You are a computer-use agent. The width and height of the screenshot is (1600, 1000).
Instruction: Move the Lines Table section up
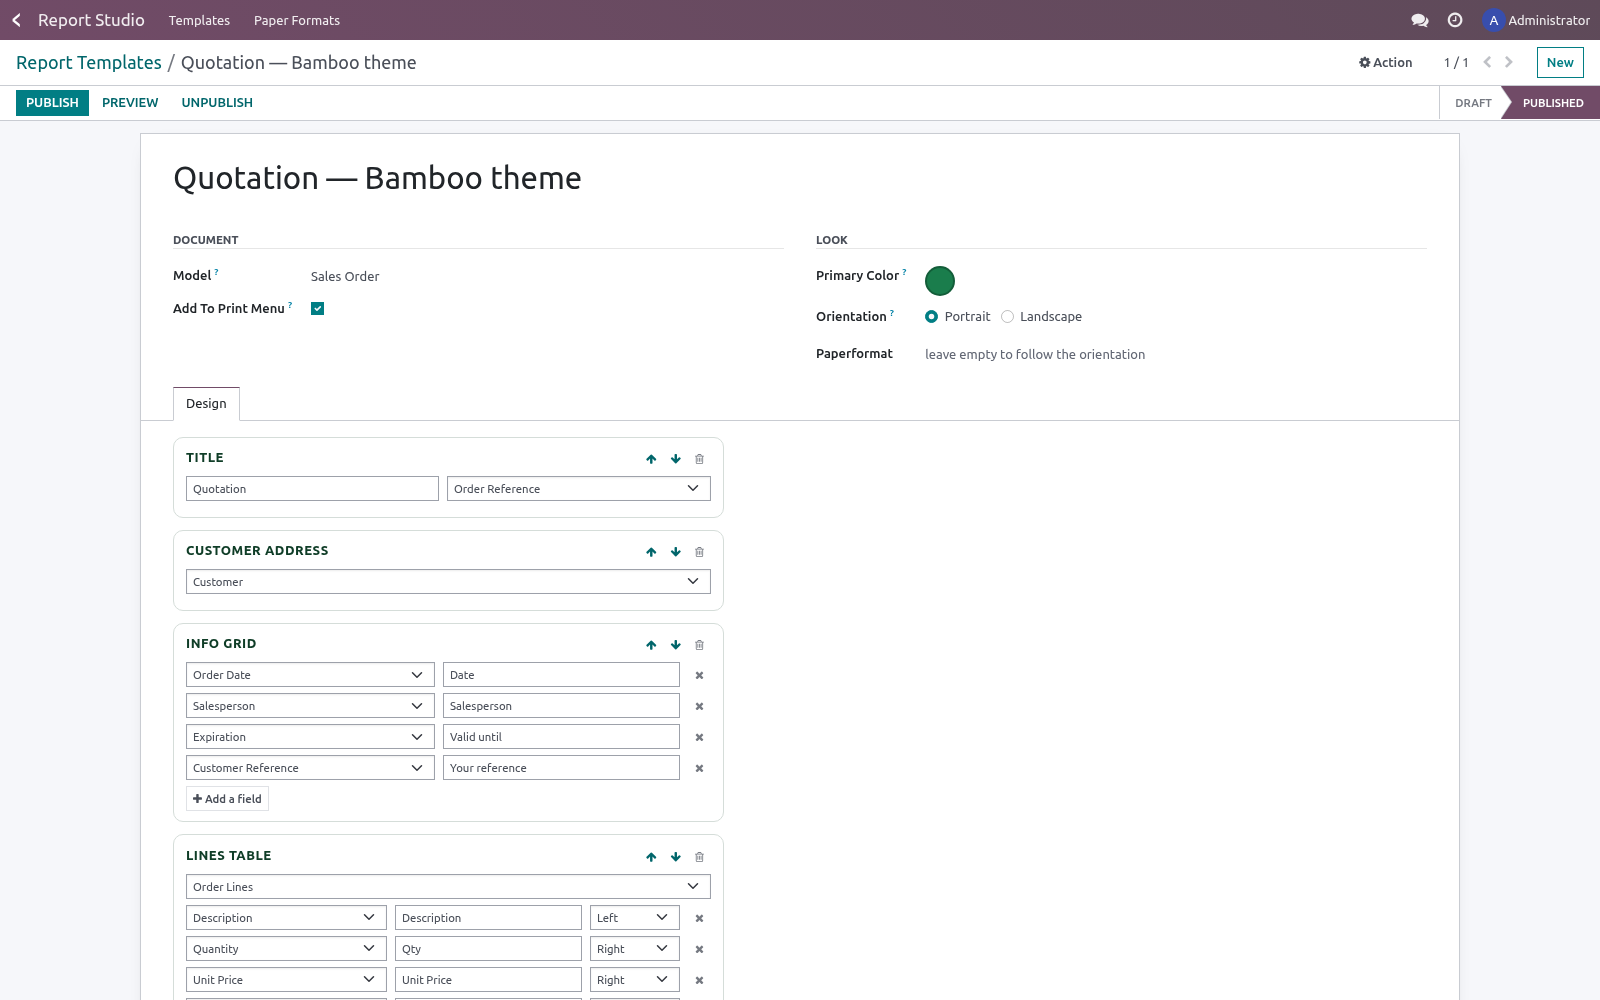coord(651,857)
